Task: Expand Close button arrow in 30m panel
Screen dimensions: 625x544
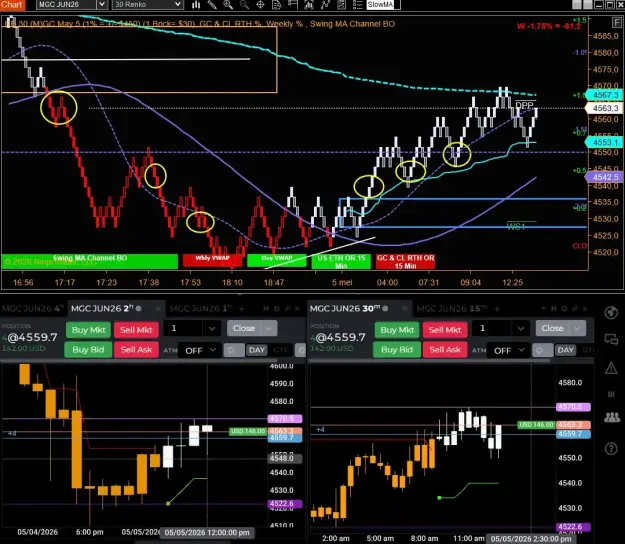Action: click(577, 328)
